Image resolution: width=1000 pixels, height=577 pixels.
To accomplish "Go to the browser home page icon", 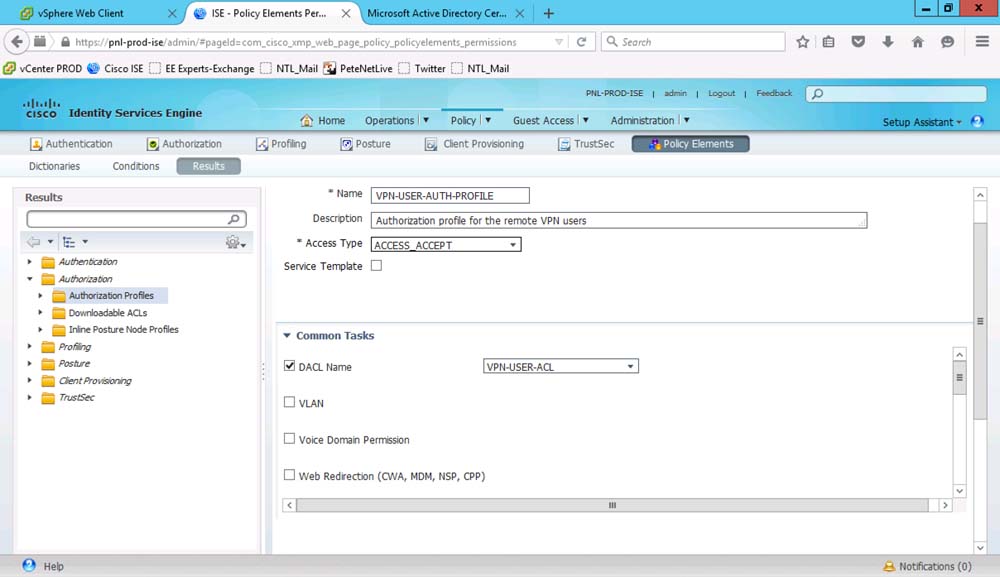I will pos(918,42).
